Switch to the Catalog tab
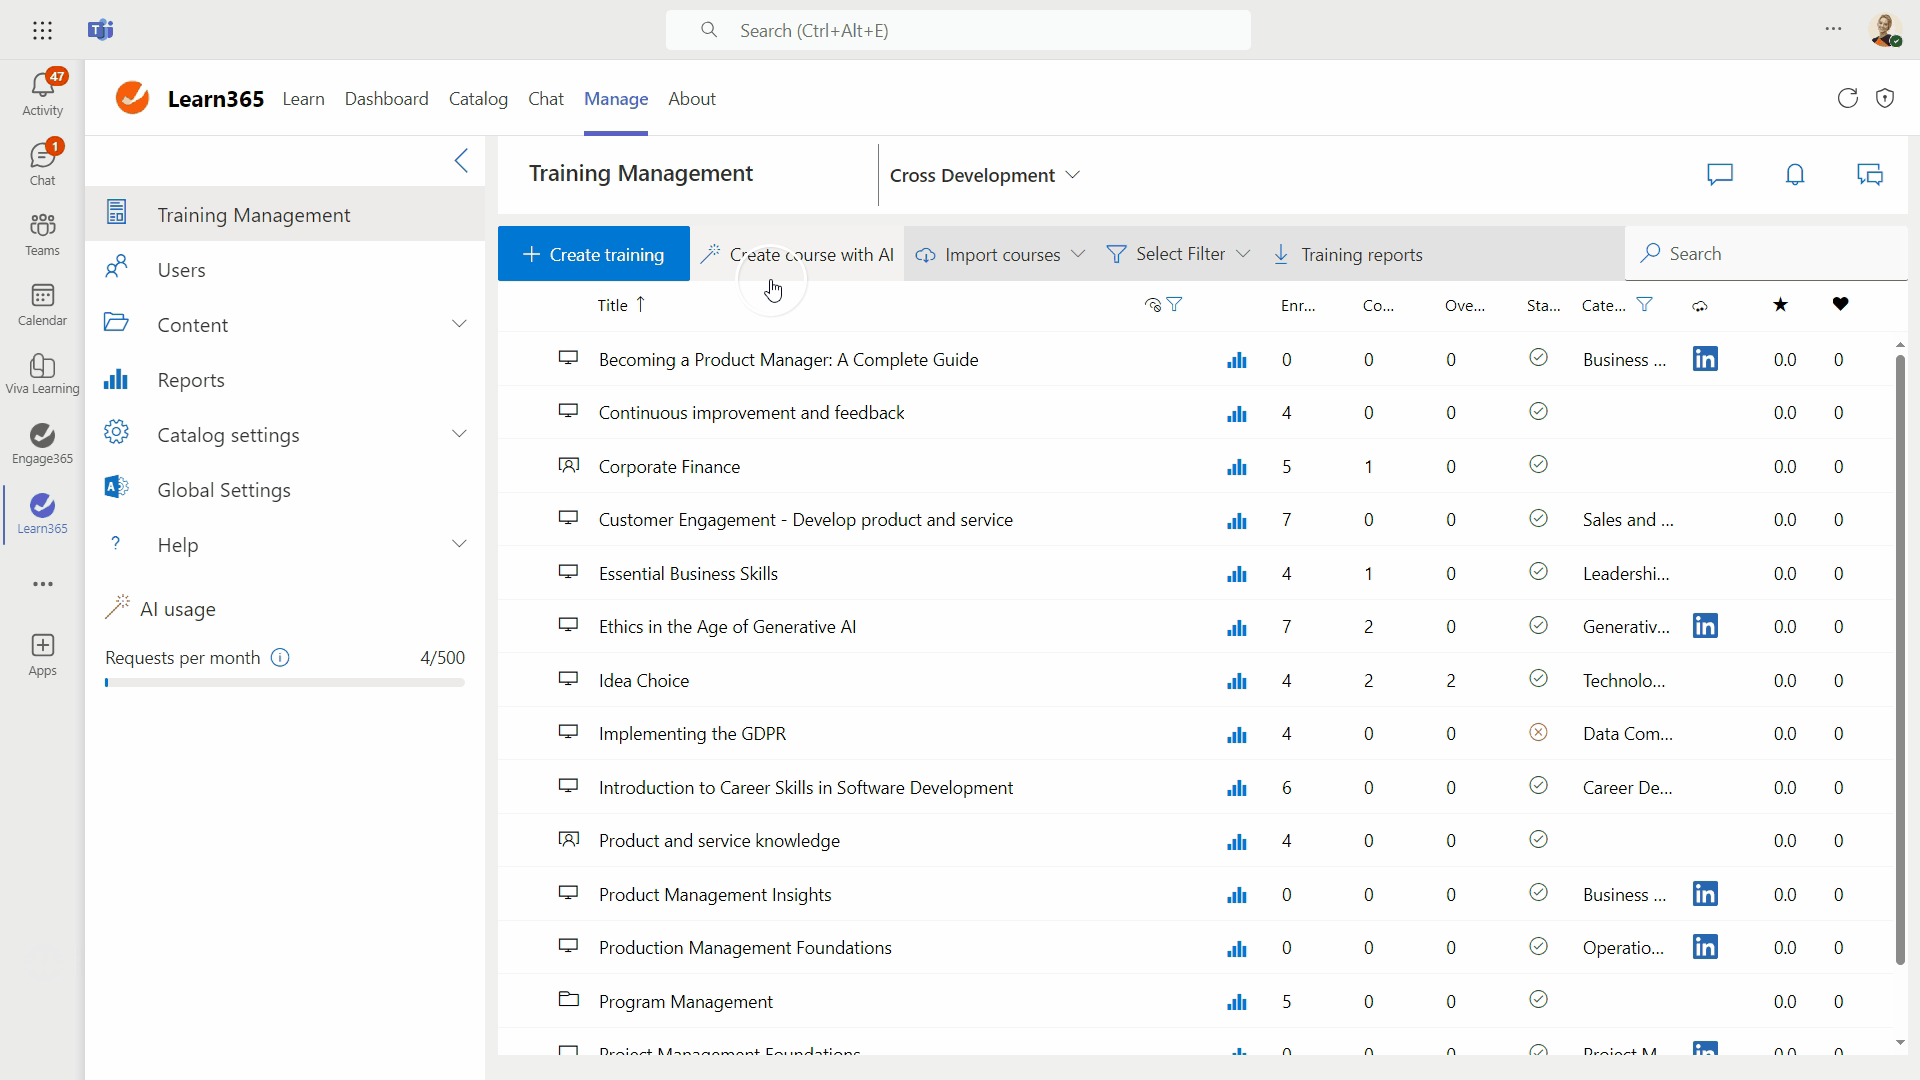Viewport: 1920px width, 1080px height. pos(478,99)
